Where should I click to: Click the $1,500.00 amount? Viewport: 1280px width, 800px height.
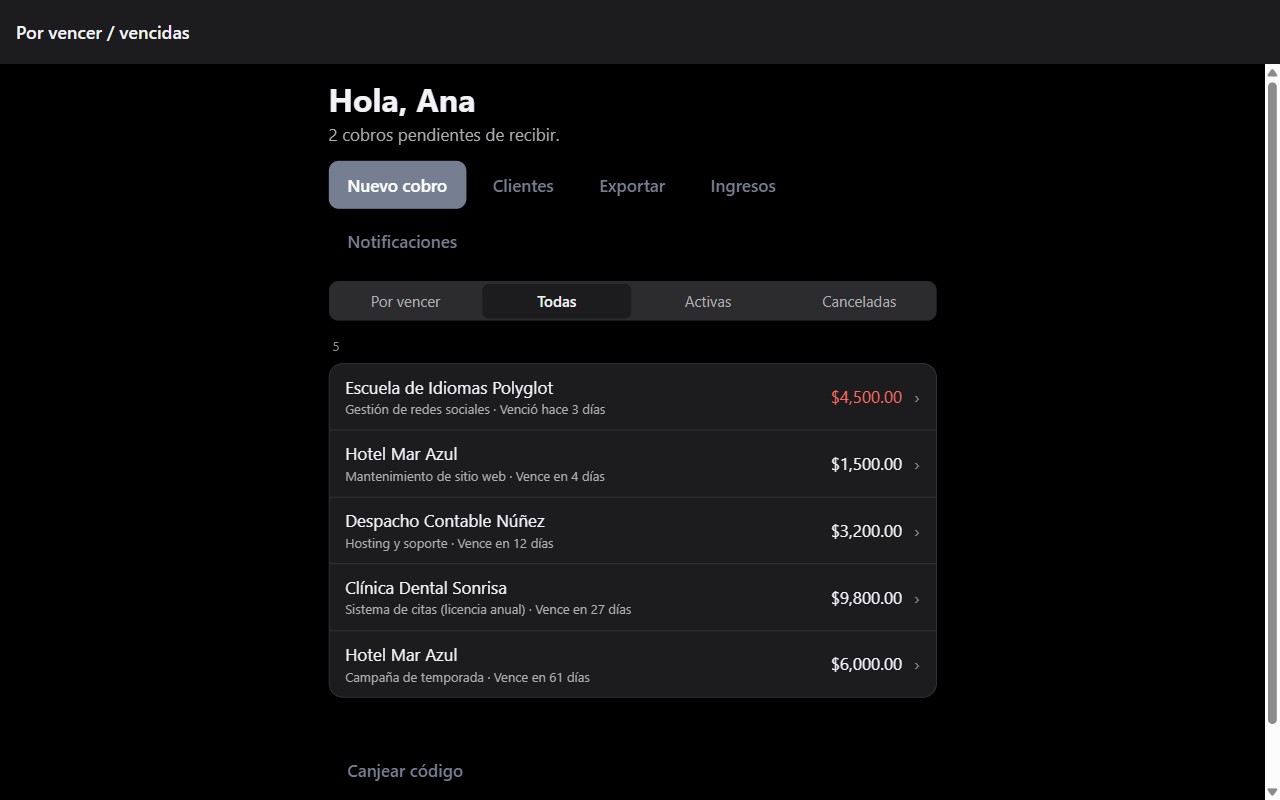click(x=866, y=464)
